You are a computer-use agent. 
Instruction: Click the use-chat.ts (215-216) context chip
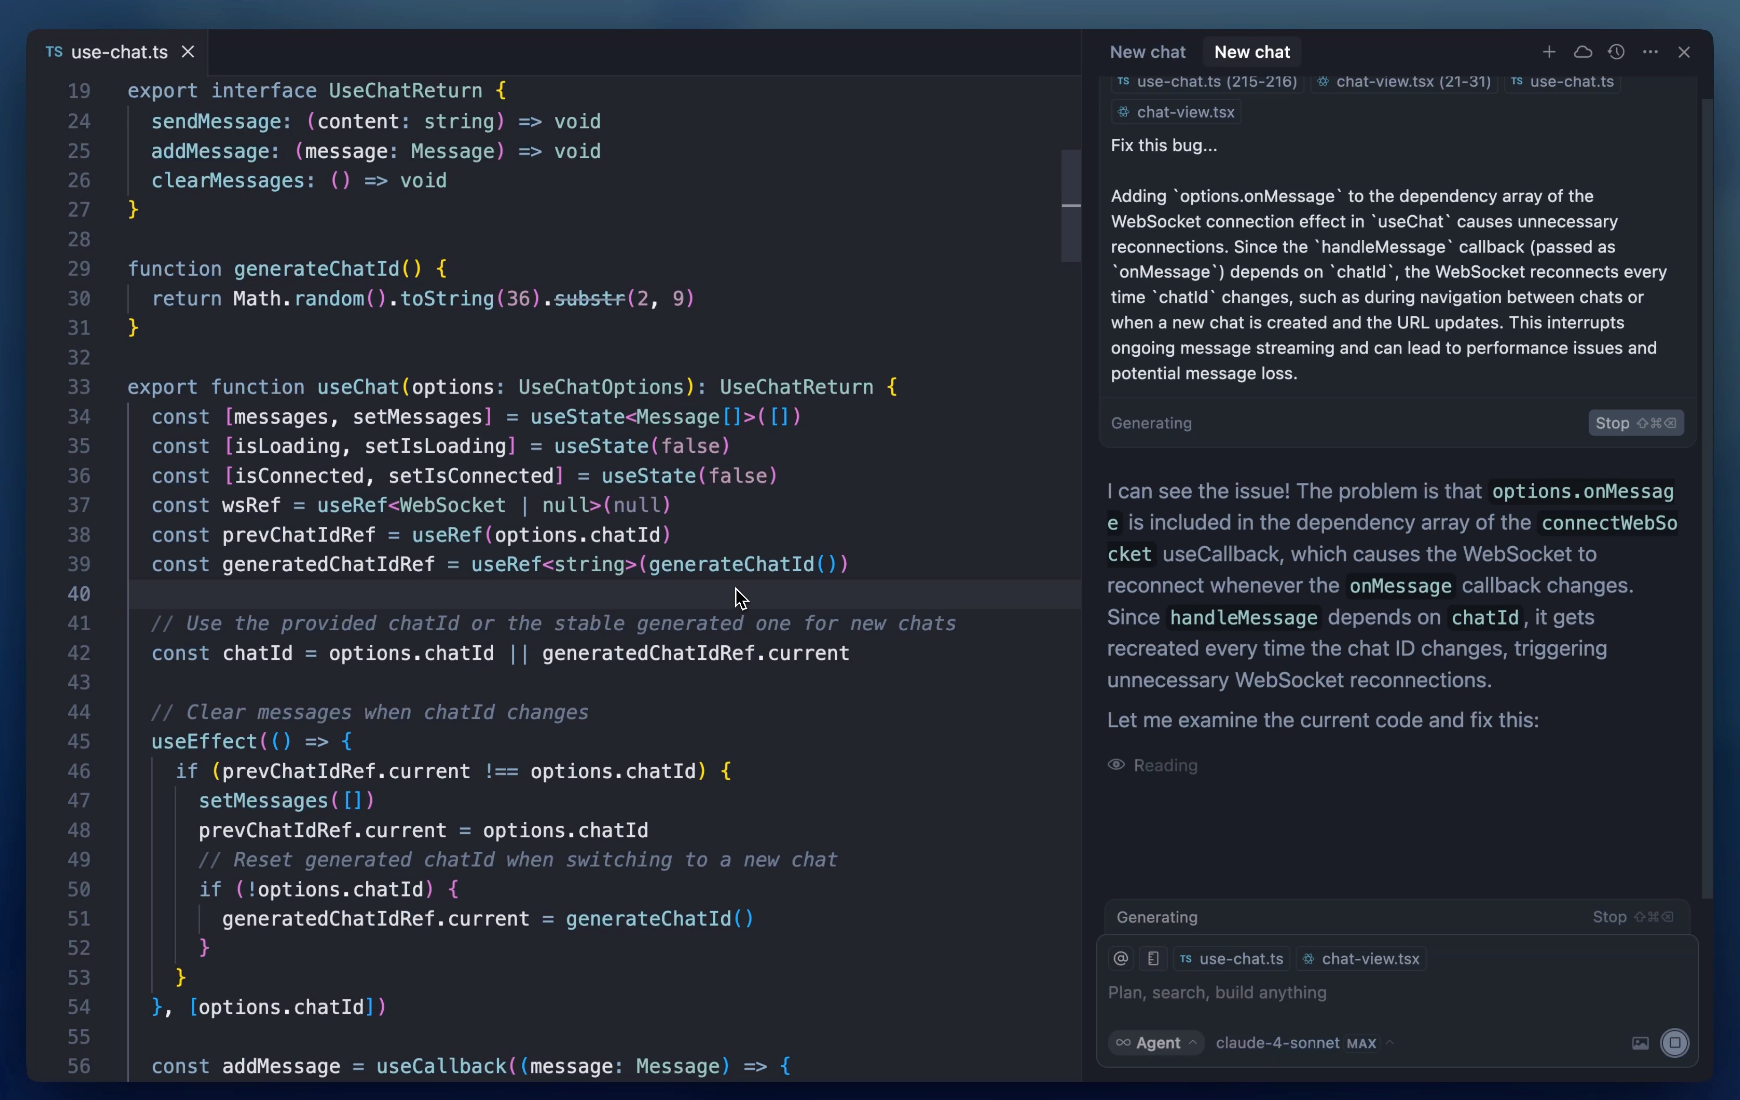click(1207, 81)
